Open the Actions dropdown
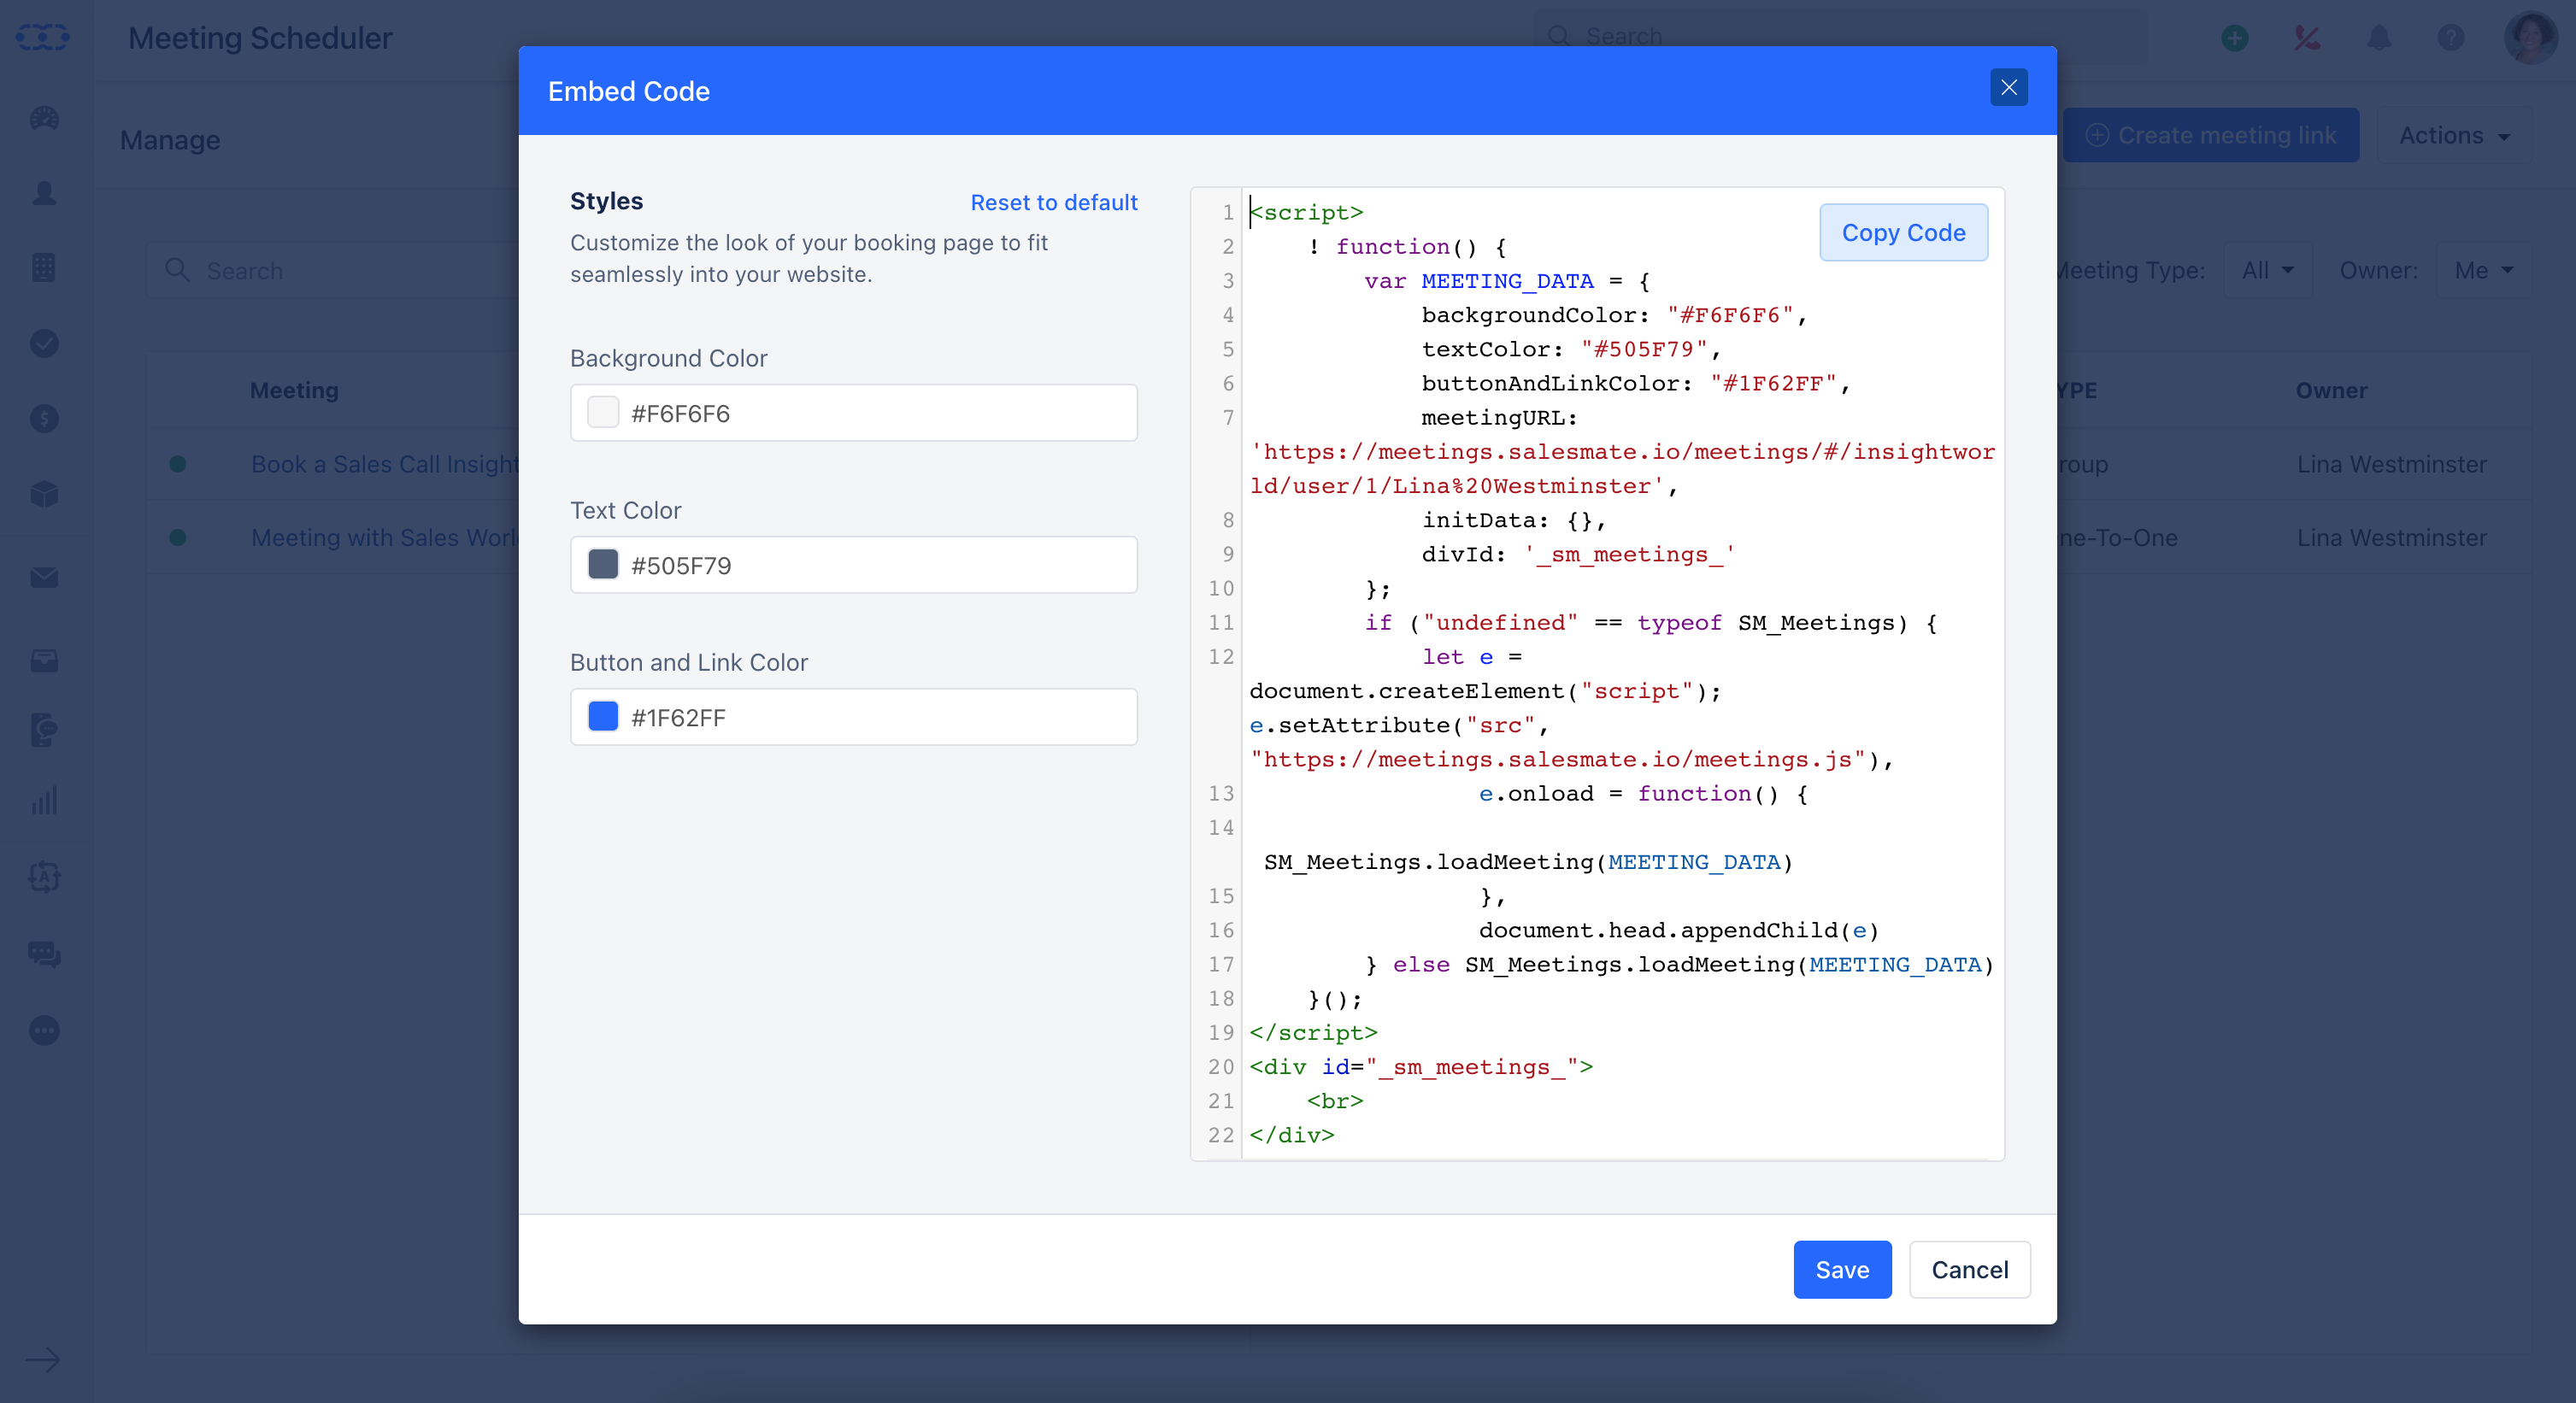 (x=2454, y=135)
